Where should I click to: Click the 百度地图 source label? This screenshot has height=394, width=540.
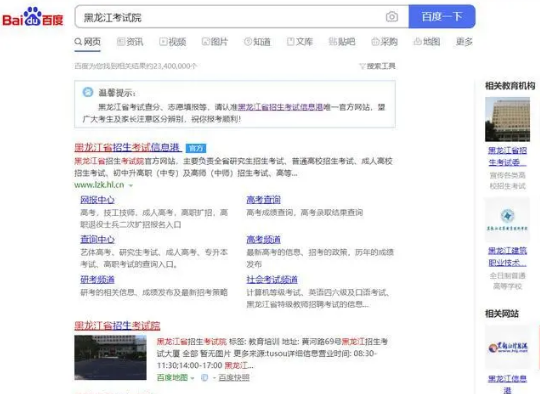[x=172, y=378]
